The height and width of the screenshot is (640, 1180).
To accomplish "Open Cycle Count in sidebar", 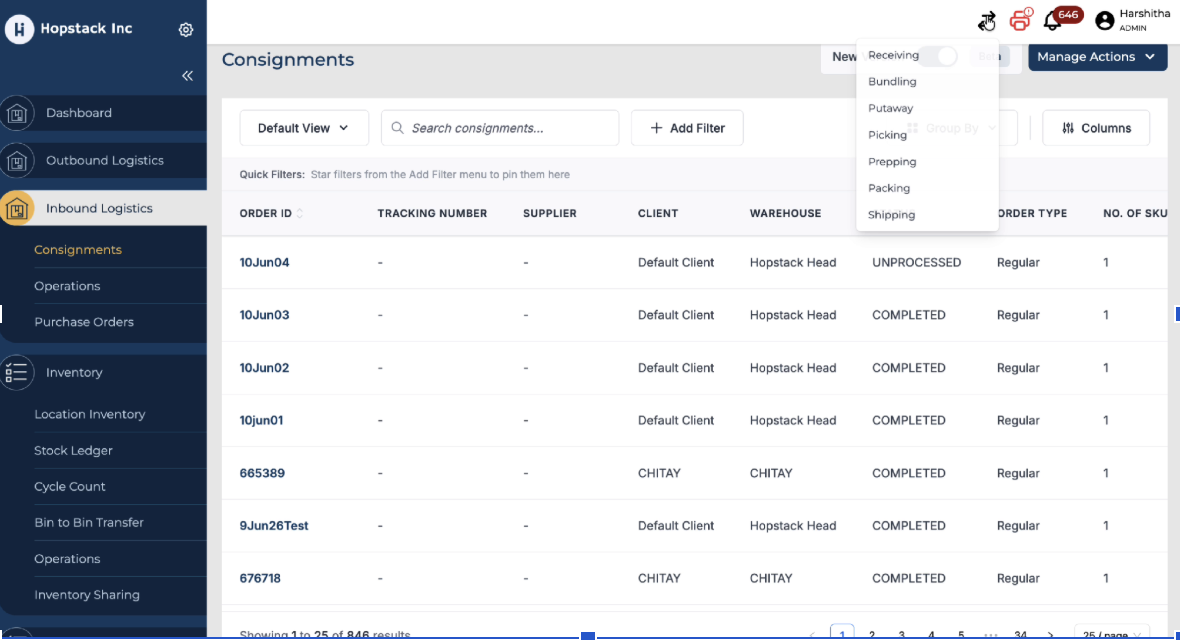I will pyautogui.click(x=69, y=487).
